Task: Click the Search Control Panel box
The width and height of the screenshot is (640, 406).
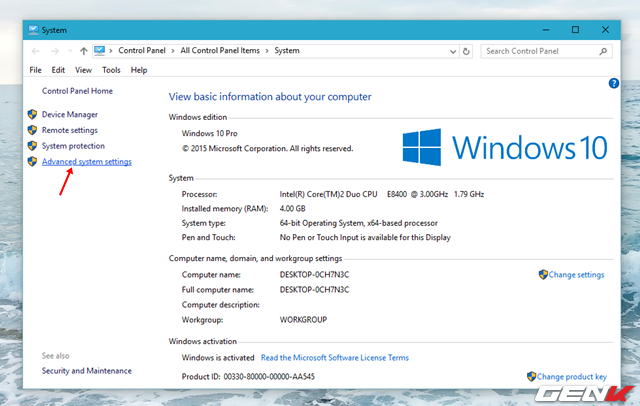Action: pyautogui.click(x=534, y=50)
